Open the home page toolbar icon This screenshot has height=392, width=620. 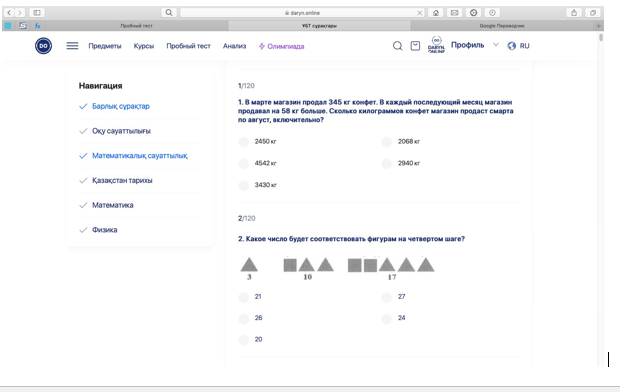coord(435,13)
